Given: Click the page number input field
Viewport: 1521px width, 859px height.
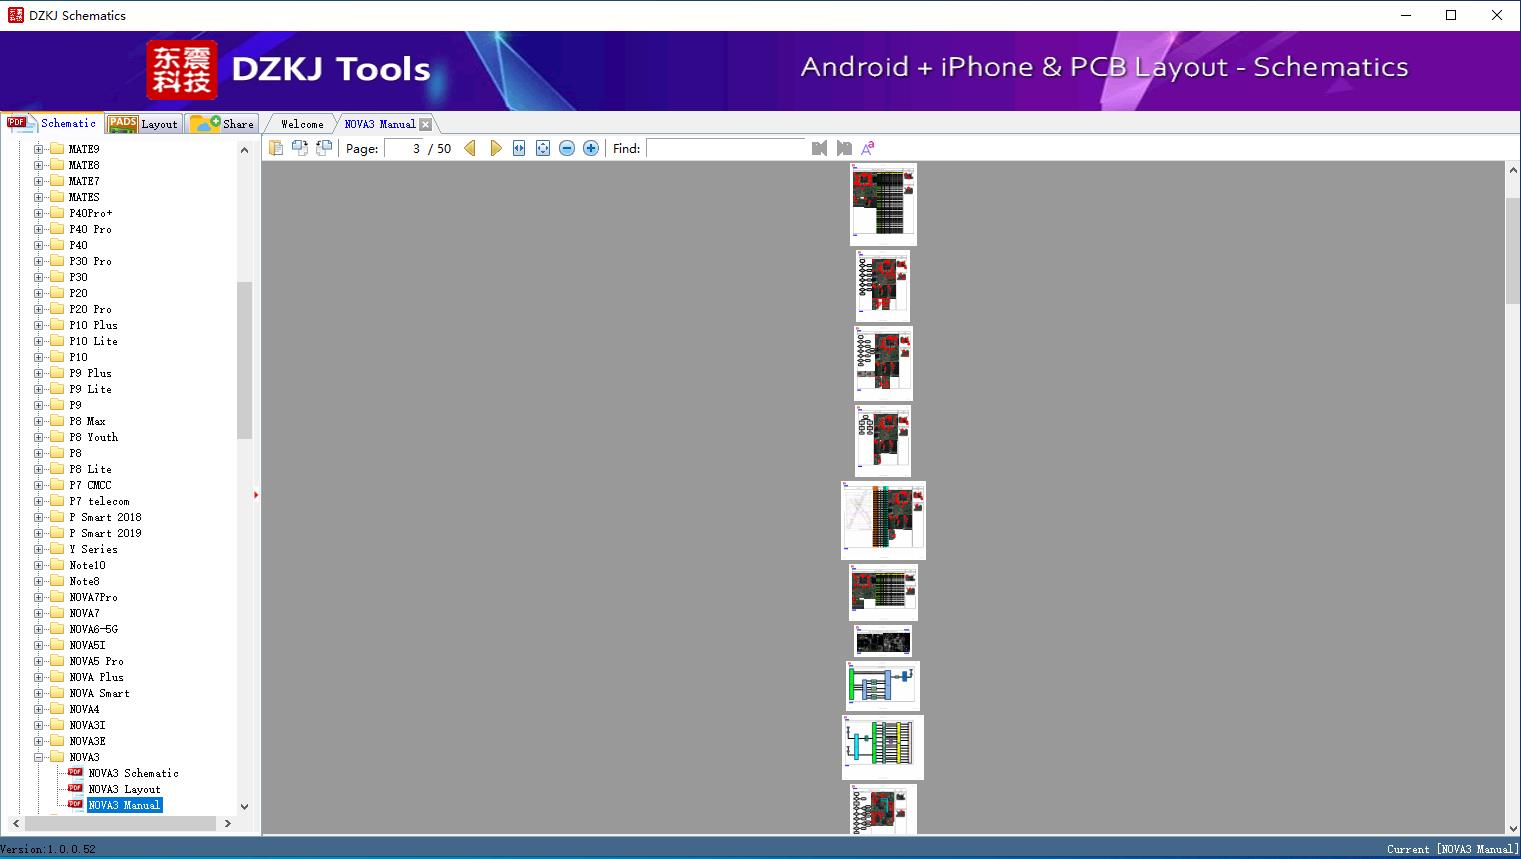Looking at the screenshot, I should point(403,148).
